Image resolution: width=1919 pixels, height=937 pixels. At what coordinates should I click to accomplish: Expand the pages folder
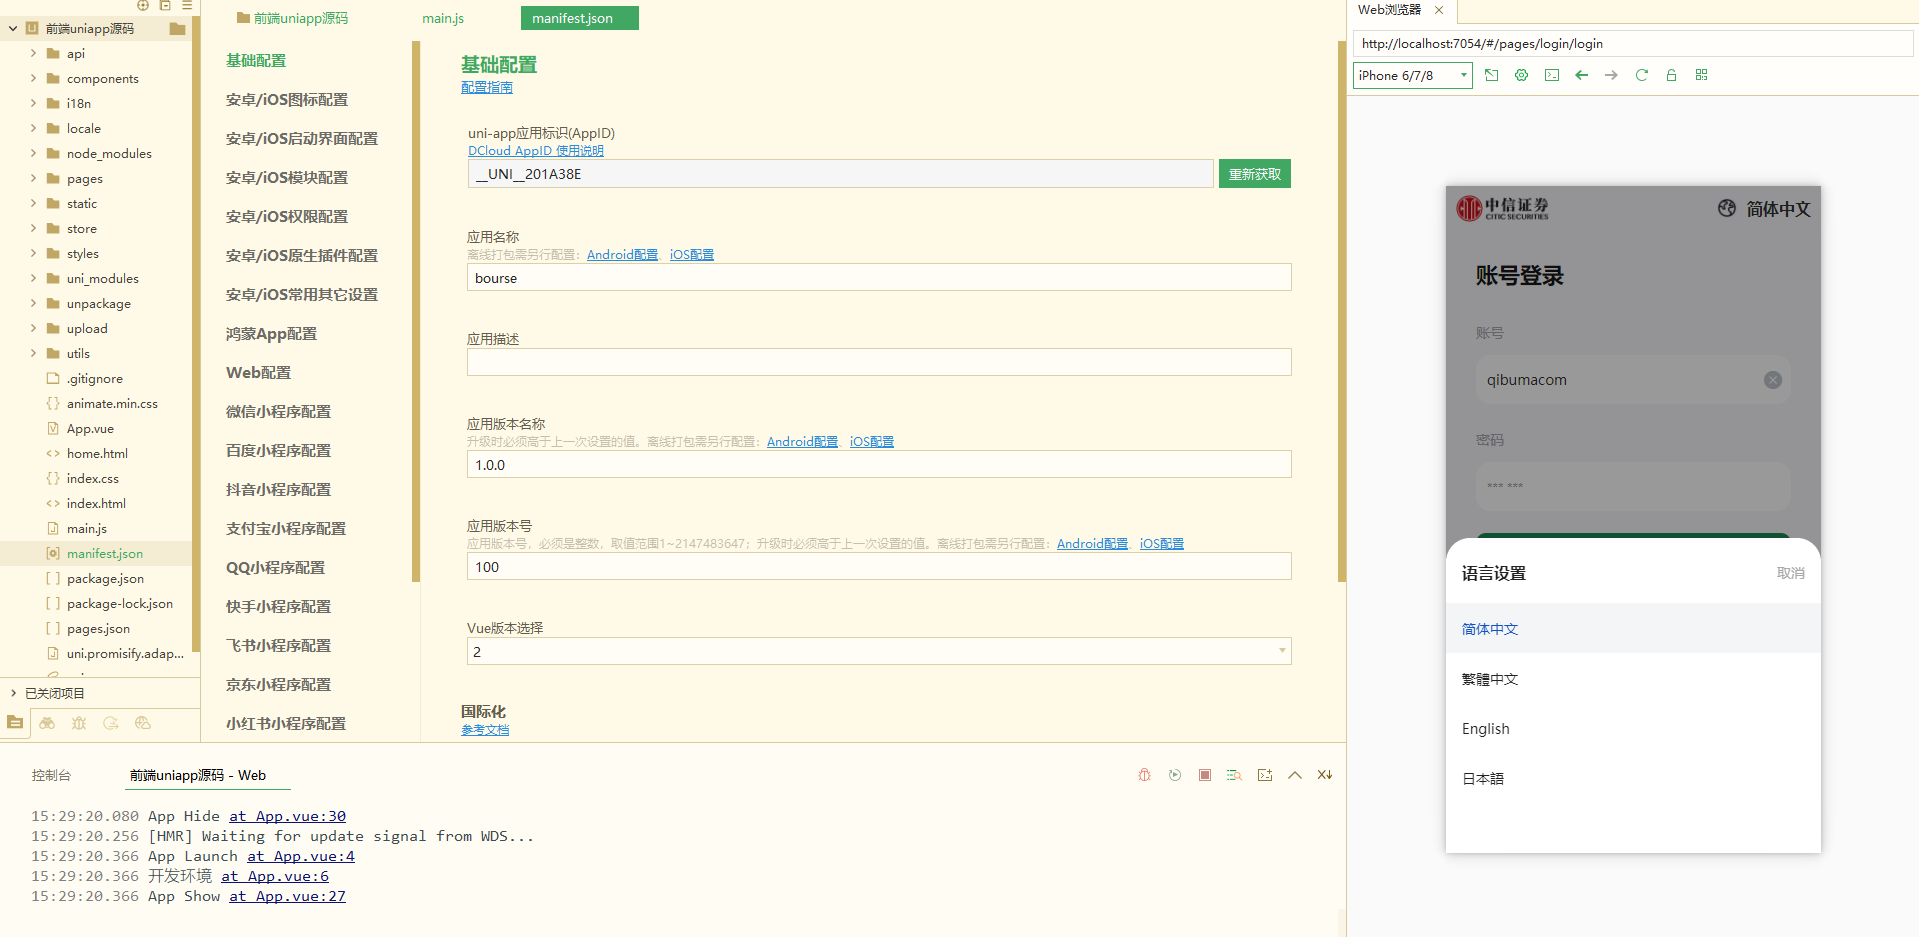coord(33,179)
